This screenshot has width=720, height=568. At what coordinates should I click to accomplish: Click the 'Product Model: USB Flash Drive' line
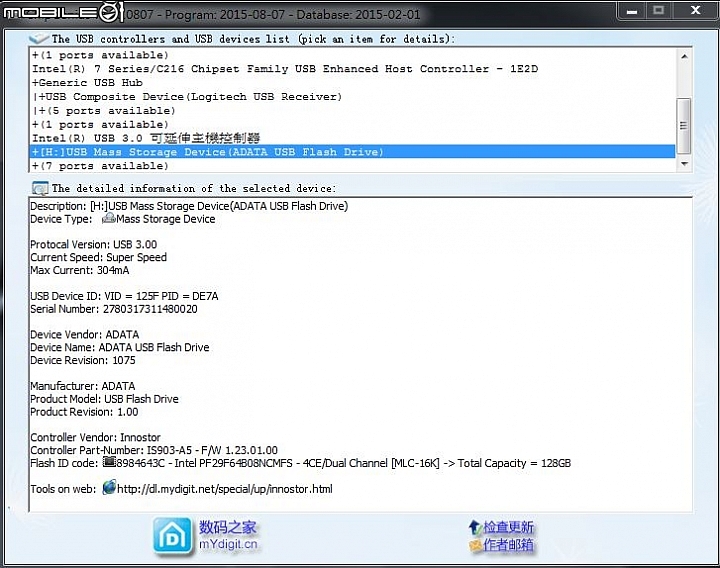click(x=104, y=399)
